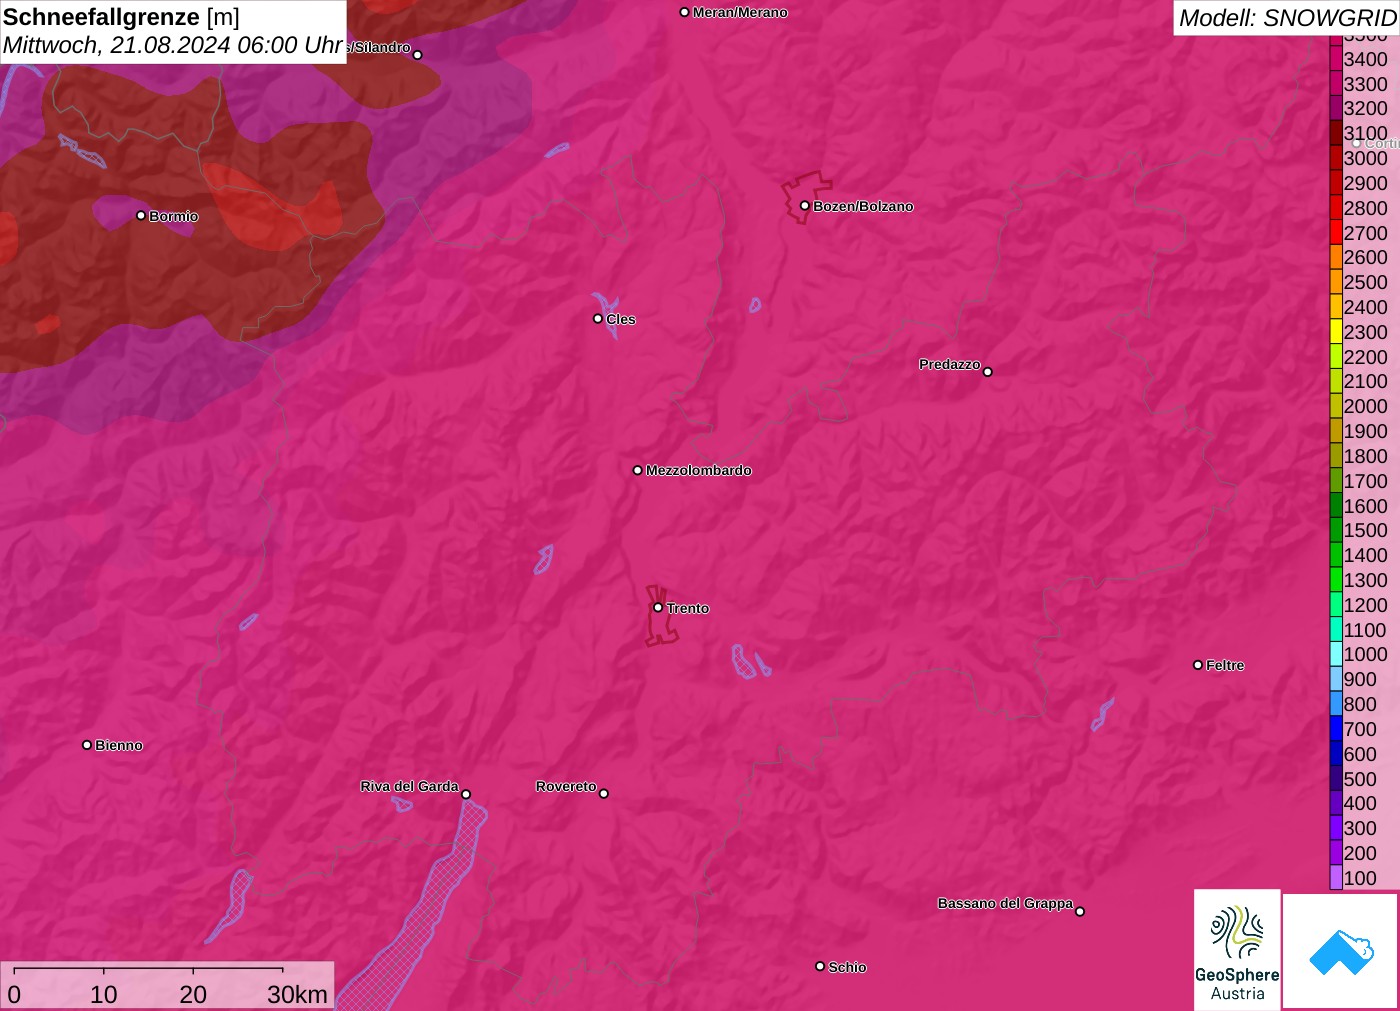Click the date 'Mittwoch, 21.08.2024 06:00 Uhr'
1400x1011 pixels.
click(173, 45)
